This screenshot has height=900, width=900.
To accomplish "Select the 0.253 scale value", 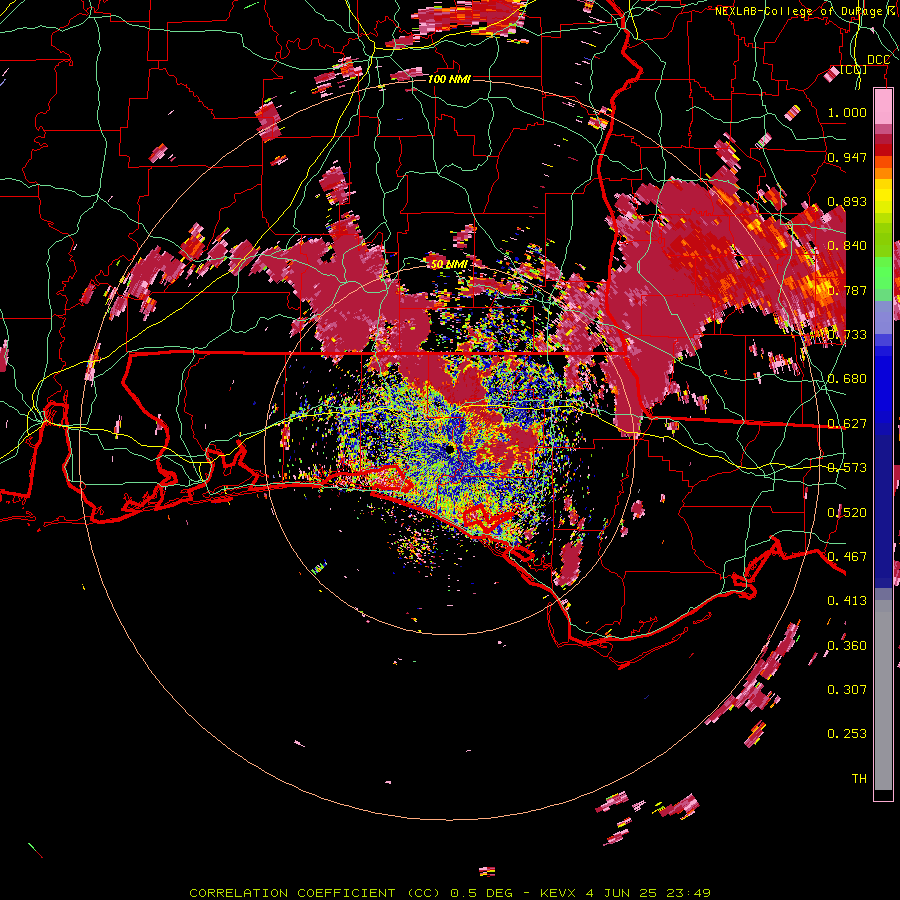I will [x=847, y=734].
